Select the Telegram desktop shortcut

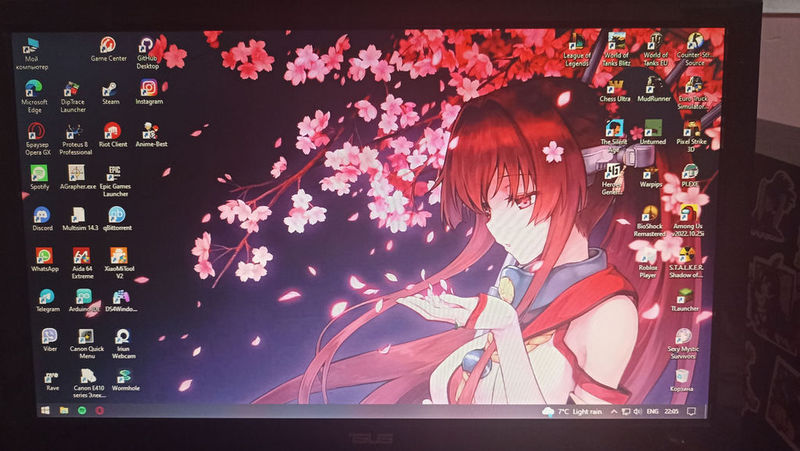pyautogui.click(x=47, y=300)
